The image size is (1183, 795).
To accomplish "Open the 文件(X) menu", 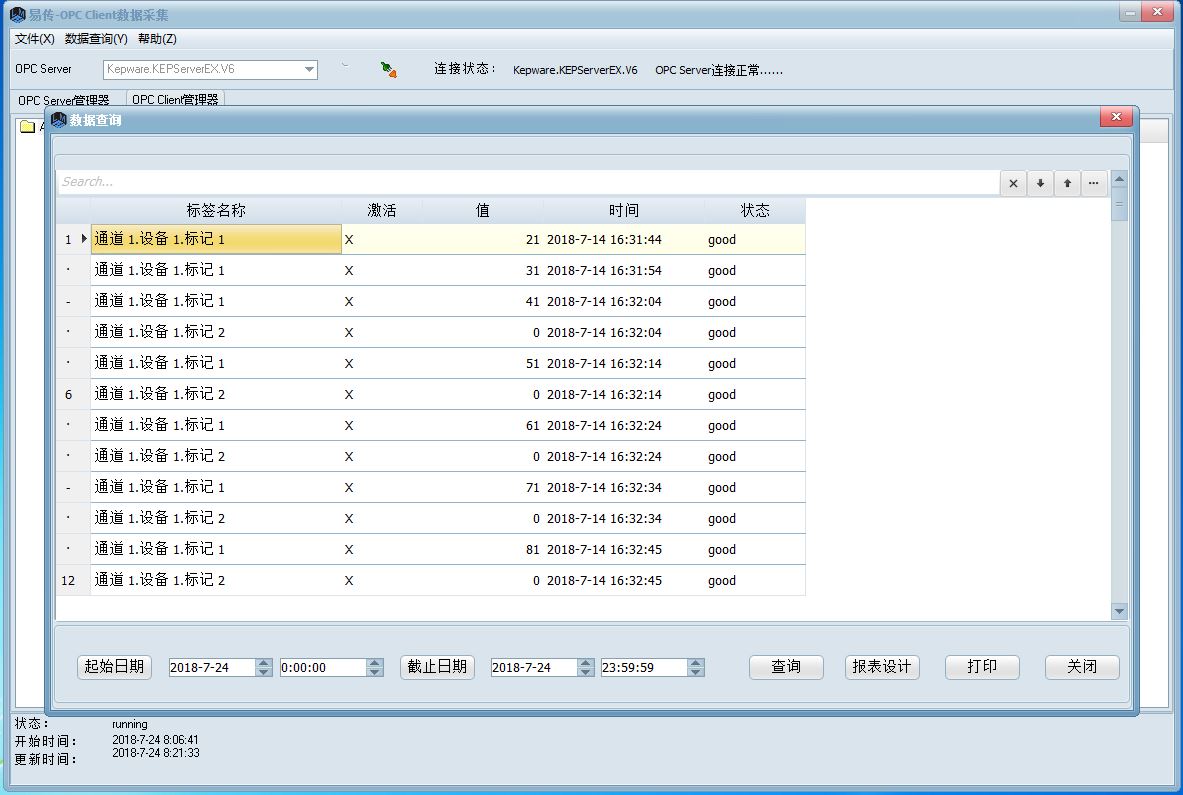I will pyautogui.click(x=35, y=39).
